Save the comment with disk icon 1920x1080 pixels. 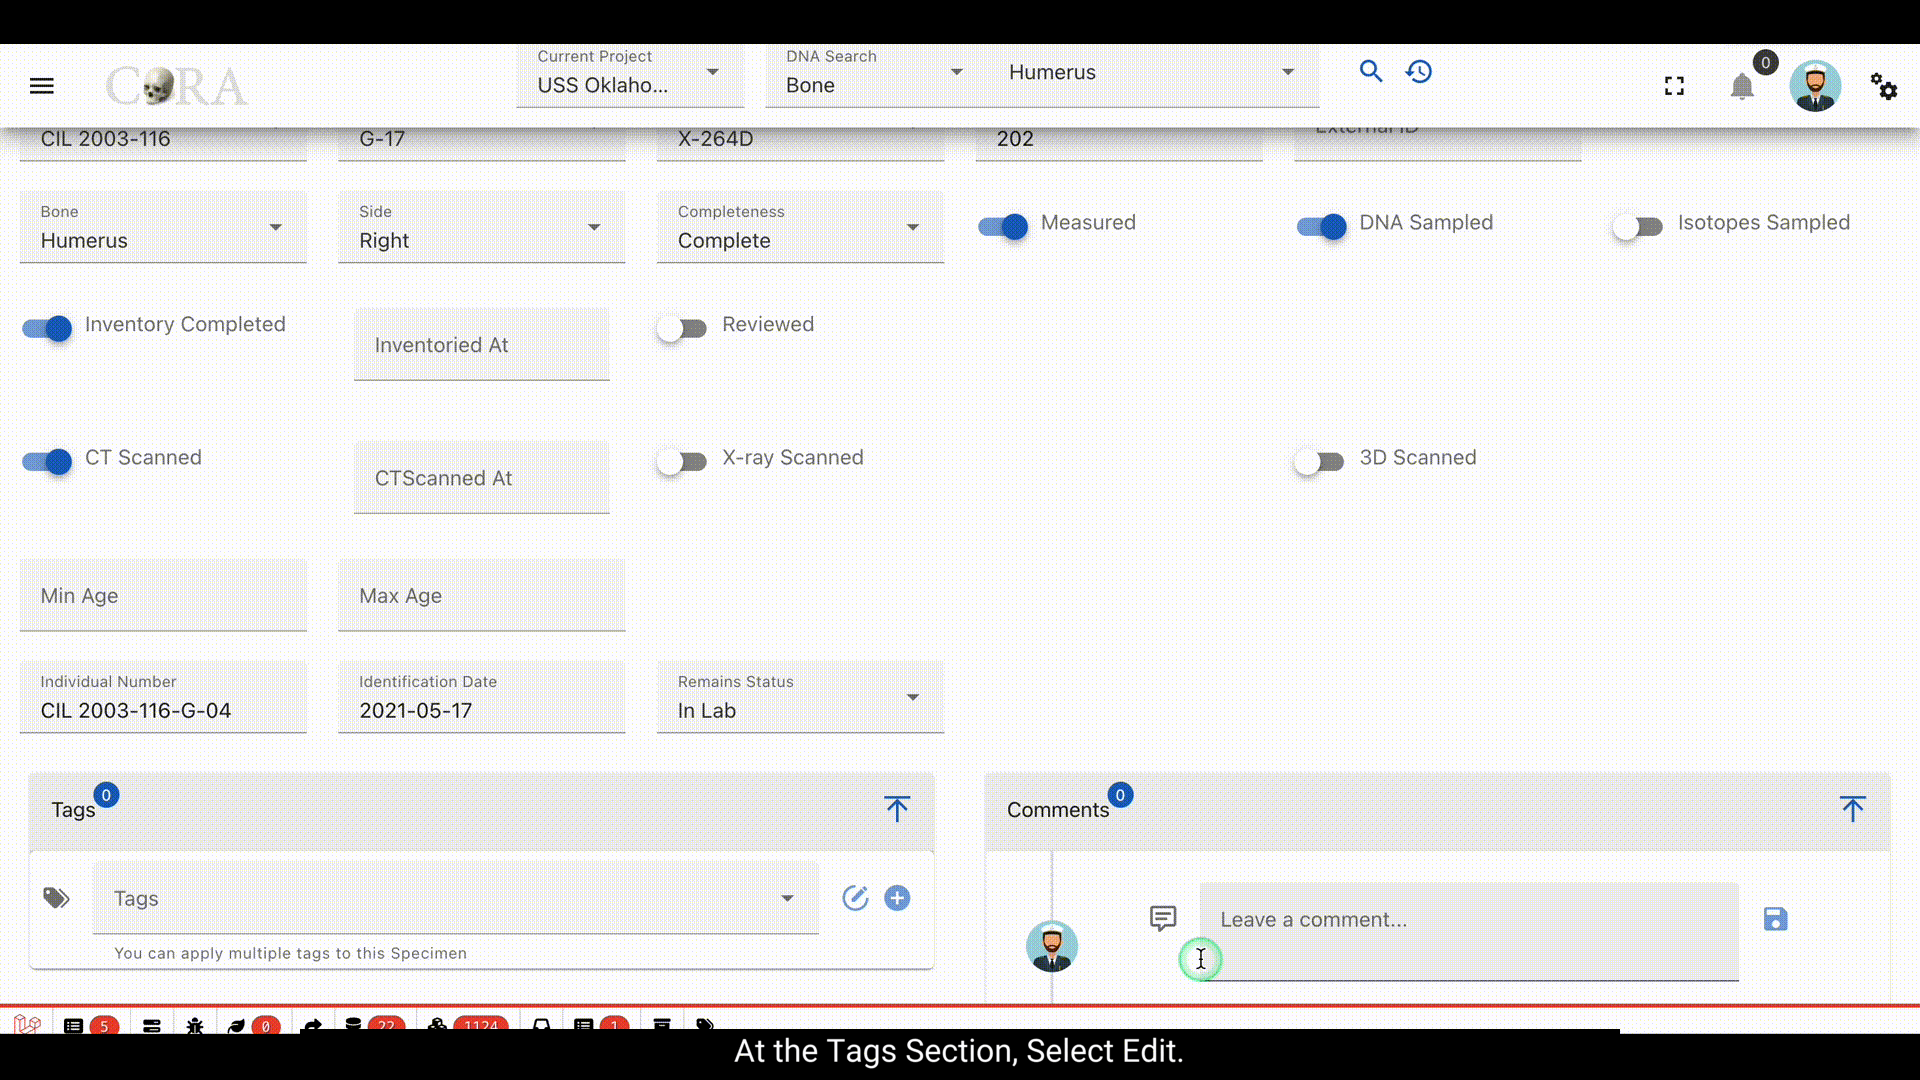1775,919
